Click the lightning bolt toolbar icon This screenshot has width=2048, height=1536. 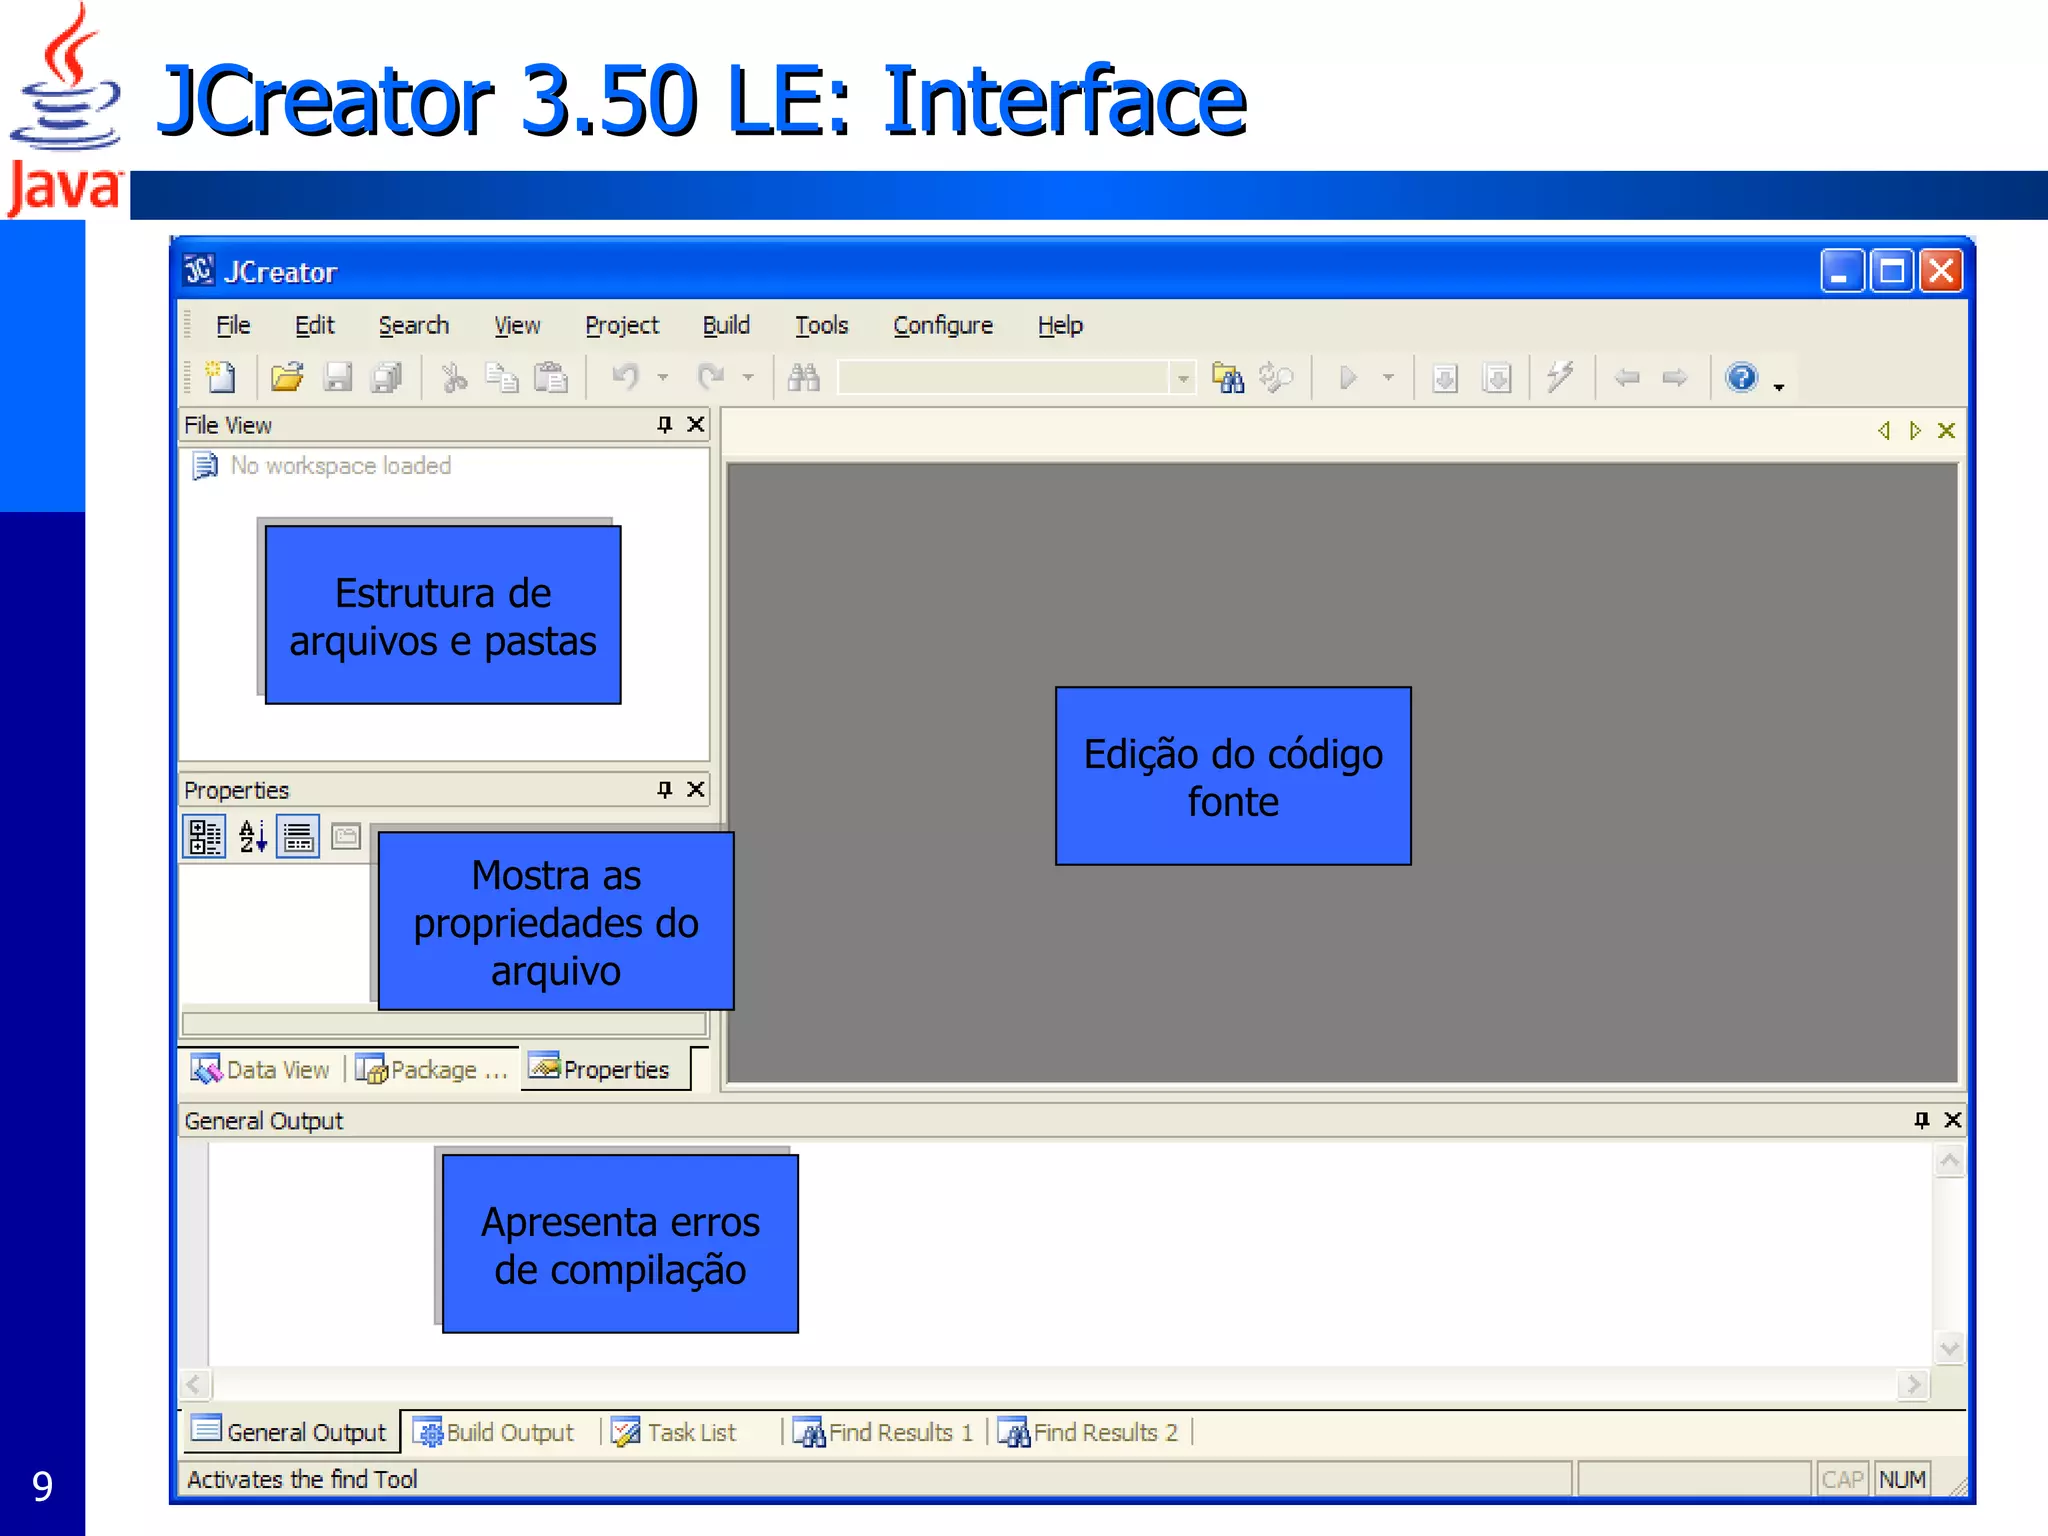coord(1560,377)
